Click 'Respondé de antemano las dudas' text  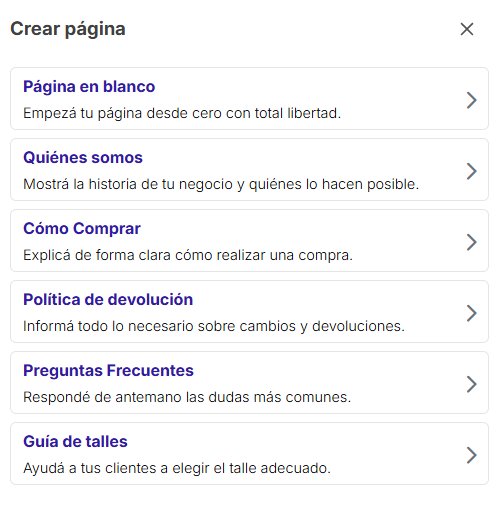187,397
